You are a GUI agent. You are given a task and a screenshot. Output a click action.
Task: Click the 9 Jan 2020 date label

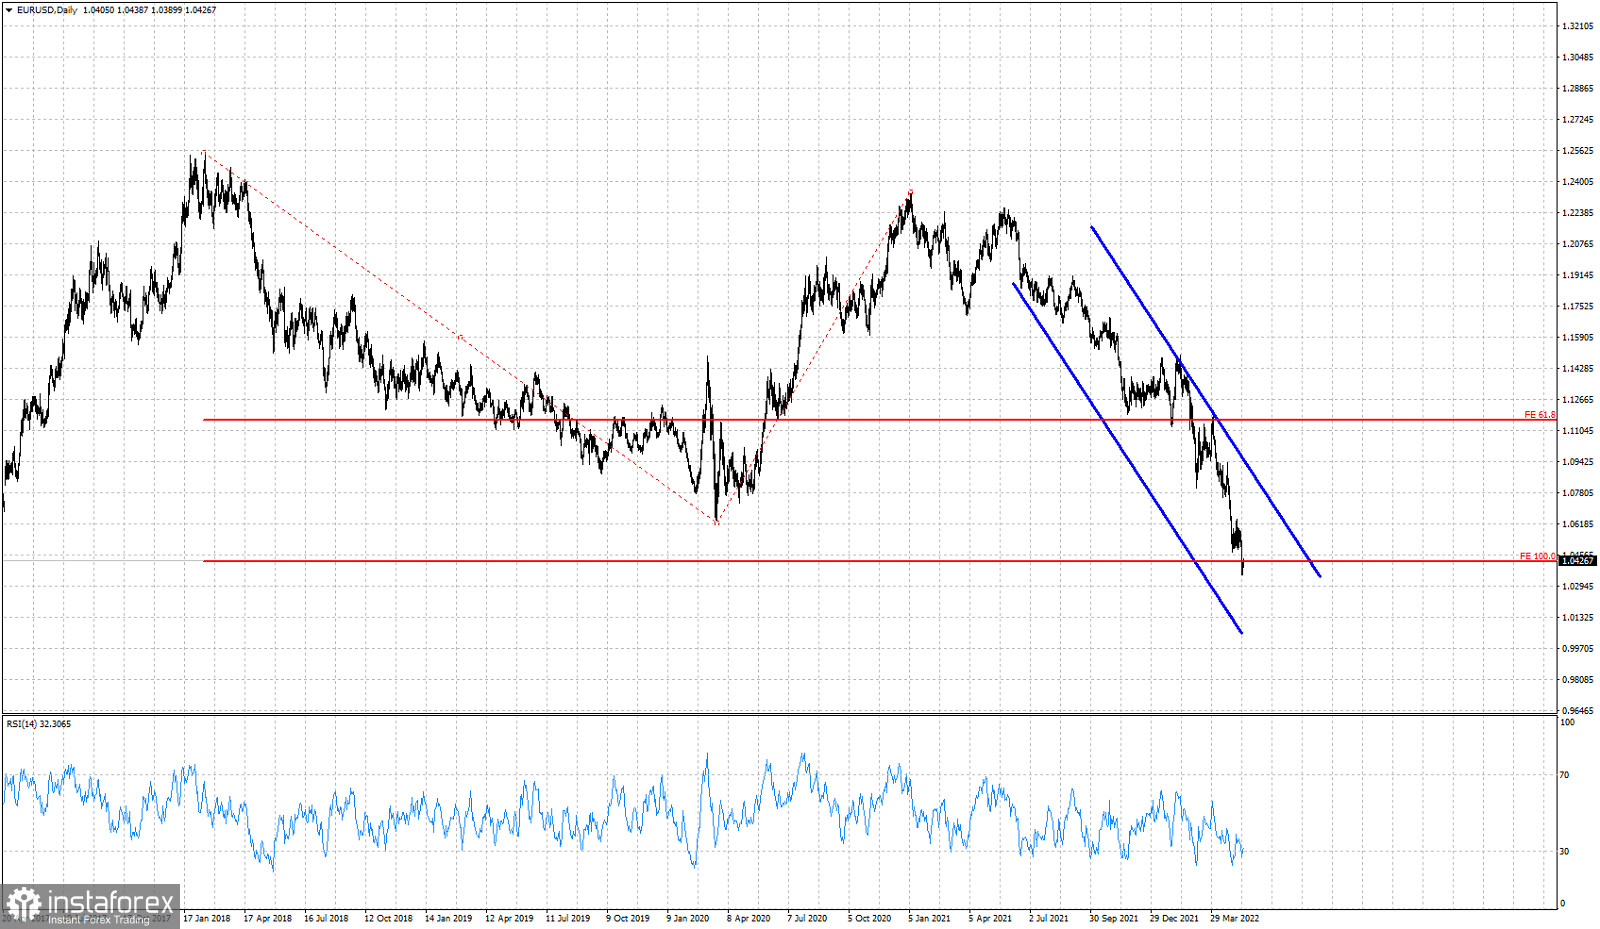tap(688, 918)
